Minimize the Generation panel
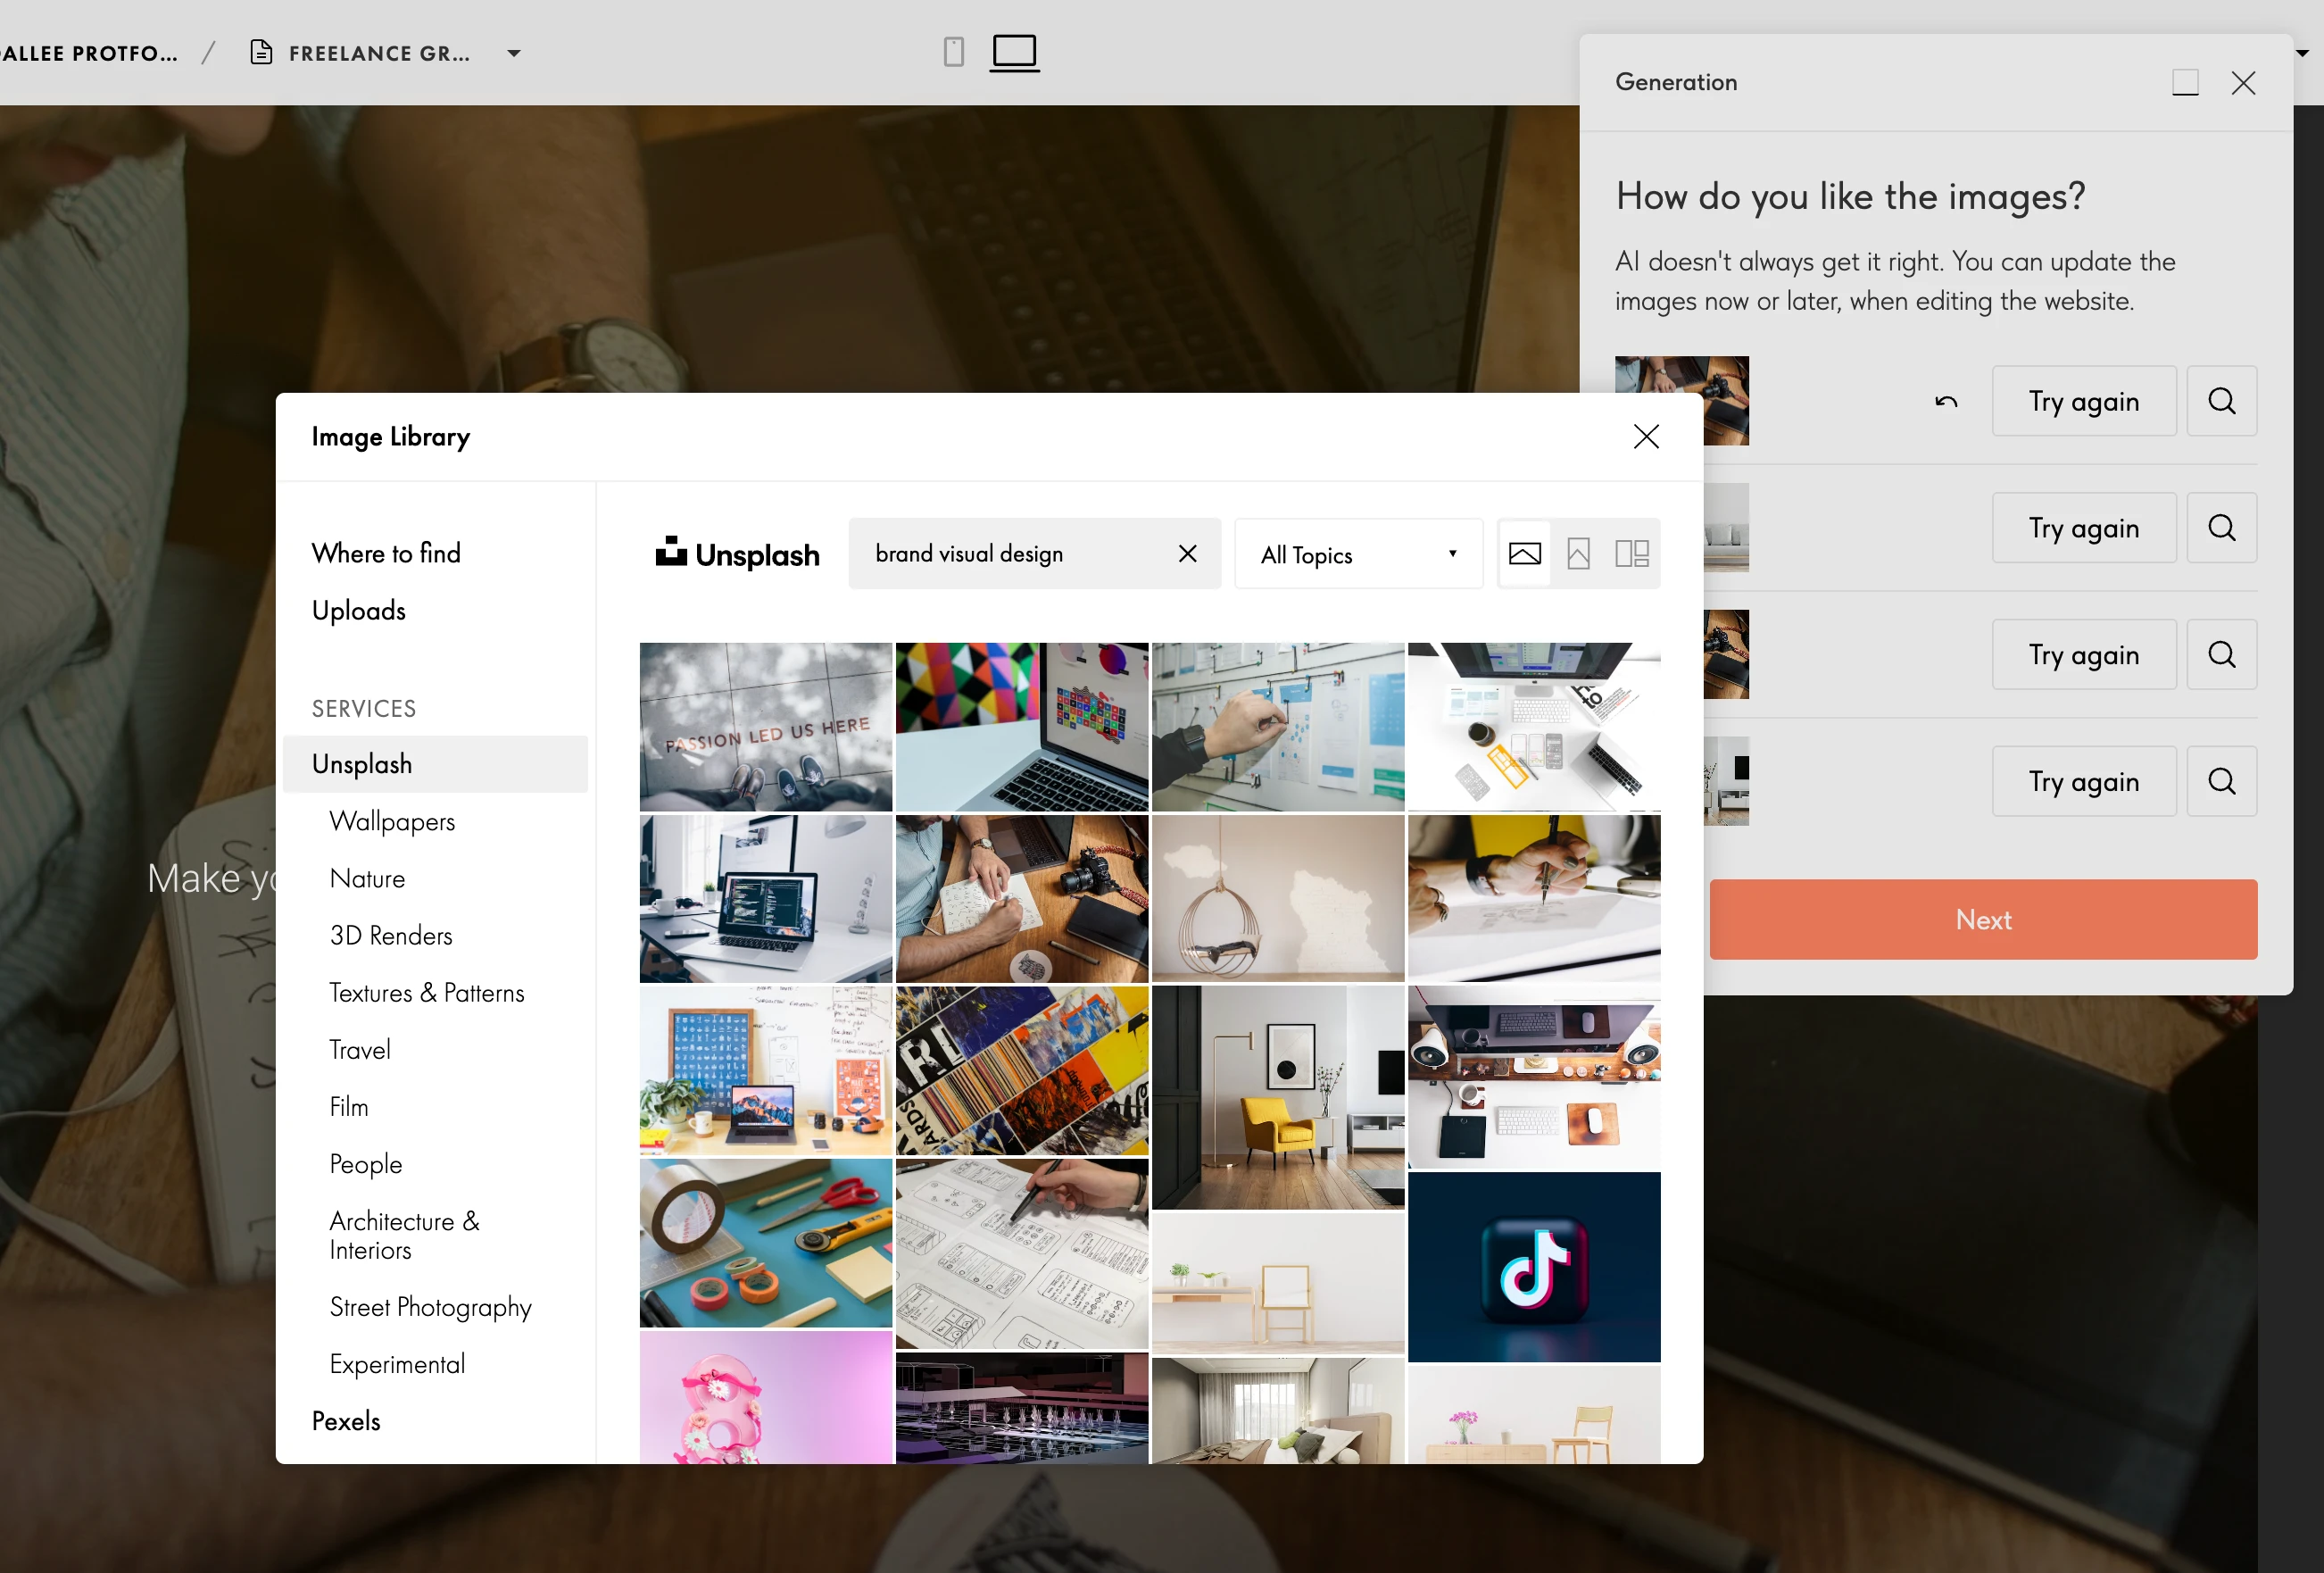2324x1573 pixels. point(2185,82)
